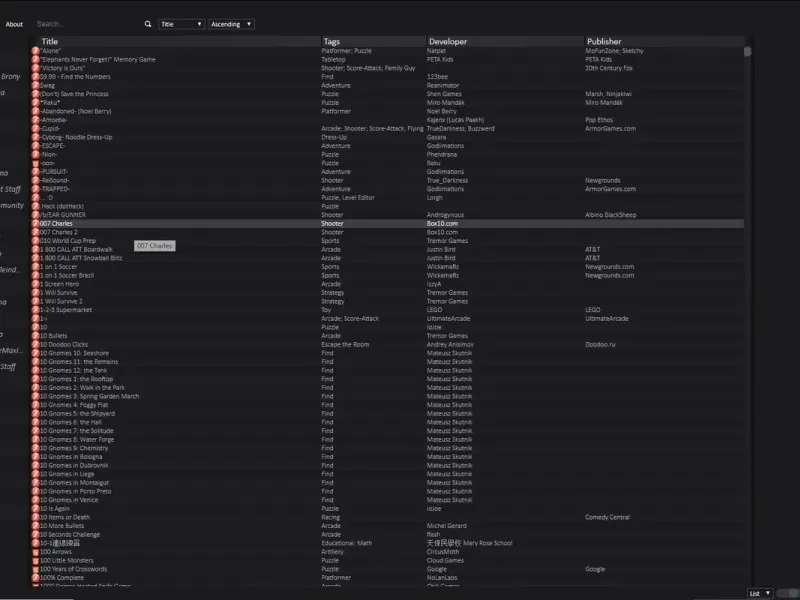Click into the Search input field

pos(88,24)
